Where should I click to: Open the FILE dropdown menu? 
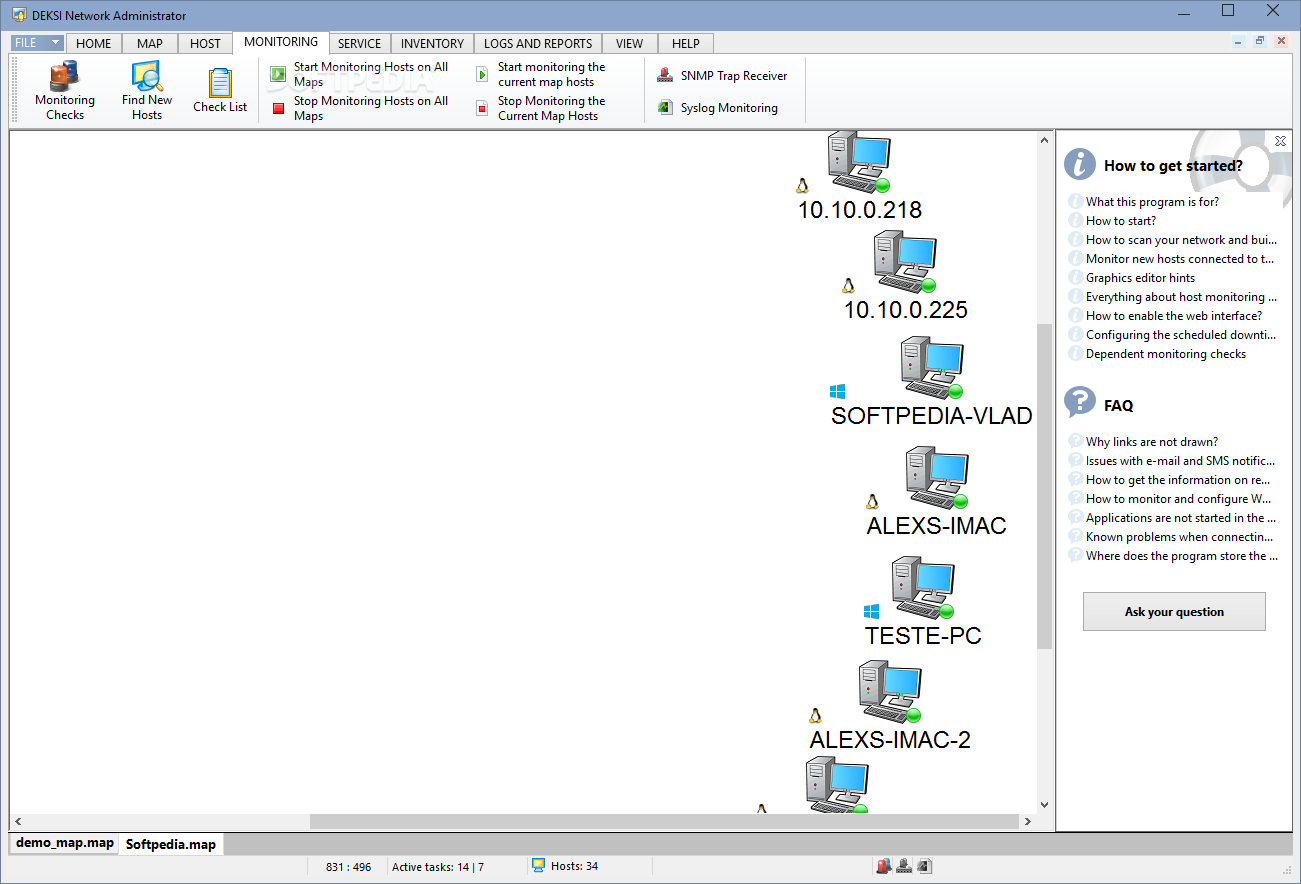pyautogui.click(x=38, y=43)
